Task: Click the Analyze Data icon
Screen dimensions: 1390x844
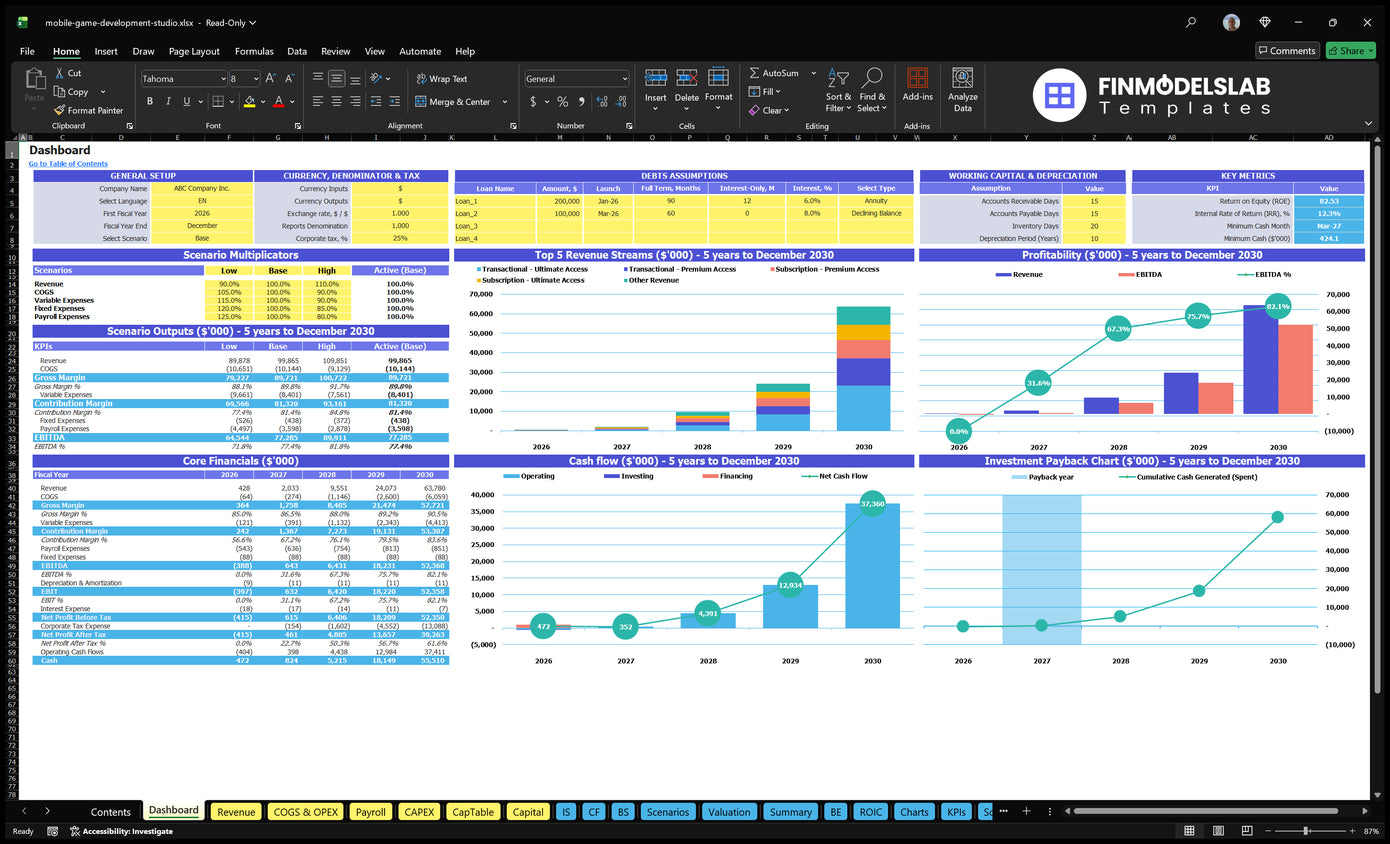Action: pyautogui.click(x=962, y=79)
